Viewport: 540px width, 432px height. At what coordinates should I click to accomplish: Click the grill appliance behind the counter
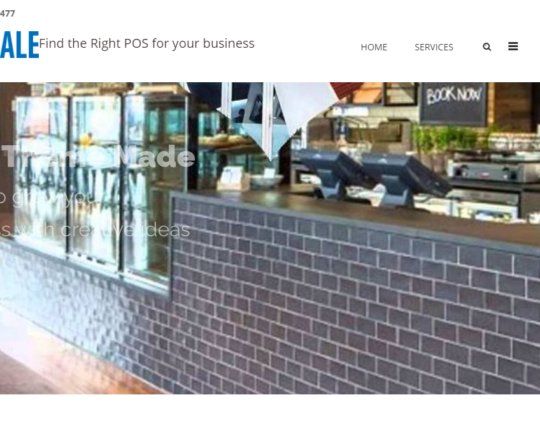(494, 171)
